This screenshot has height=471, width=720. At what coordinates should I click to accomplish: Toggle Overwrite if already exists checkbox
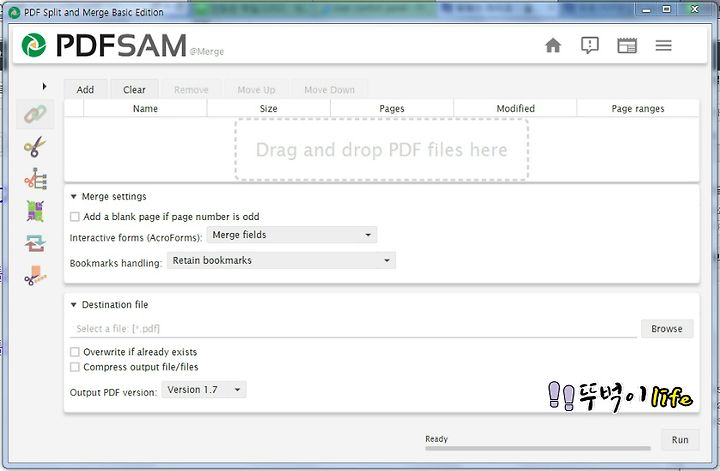[x=74, y=352]
